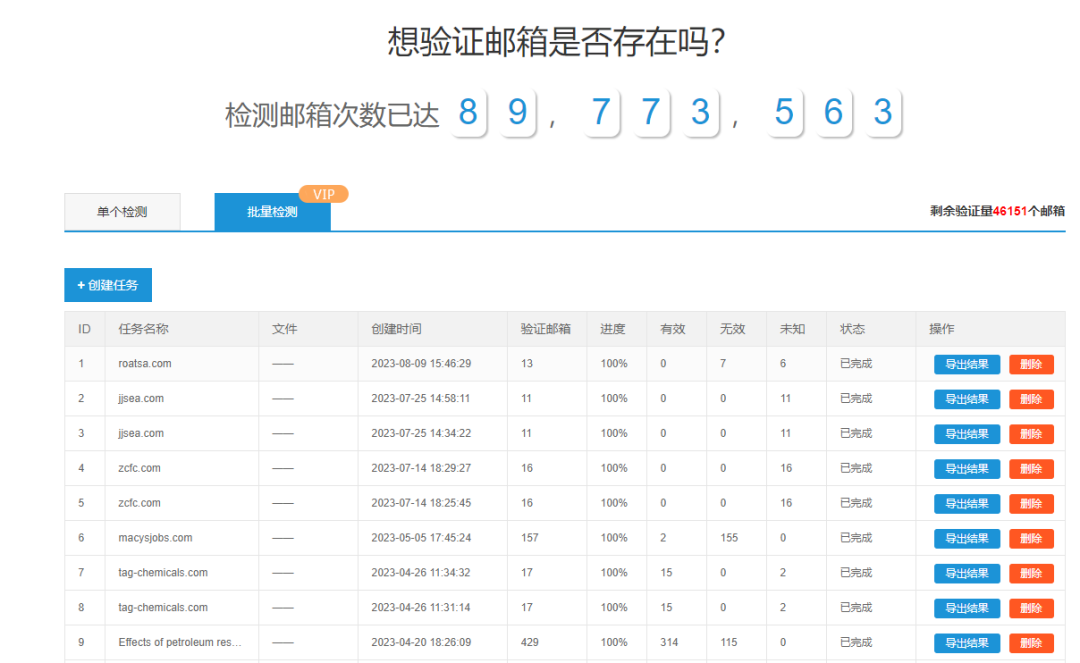This screenshot has width=1080, height=663.
Task: Export macysjobs.com verification results
Action: pos(966,538)
